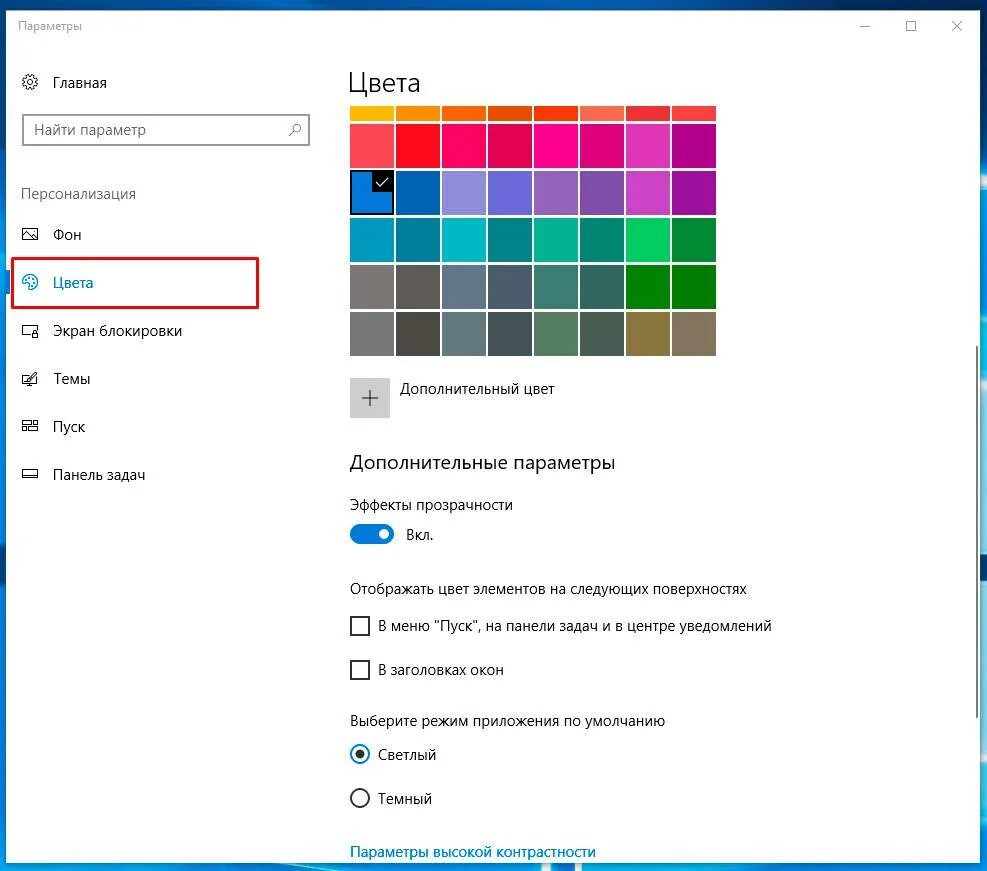Pick the bright green swatch in teal row
The height and width of the screenshot is (871, 987).
(x=647, y=240)
